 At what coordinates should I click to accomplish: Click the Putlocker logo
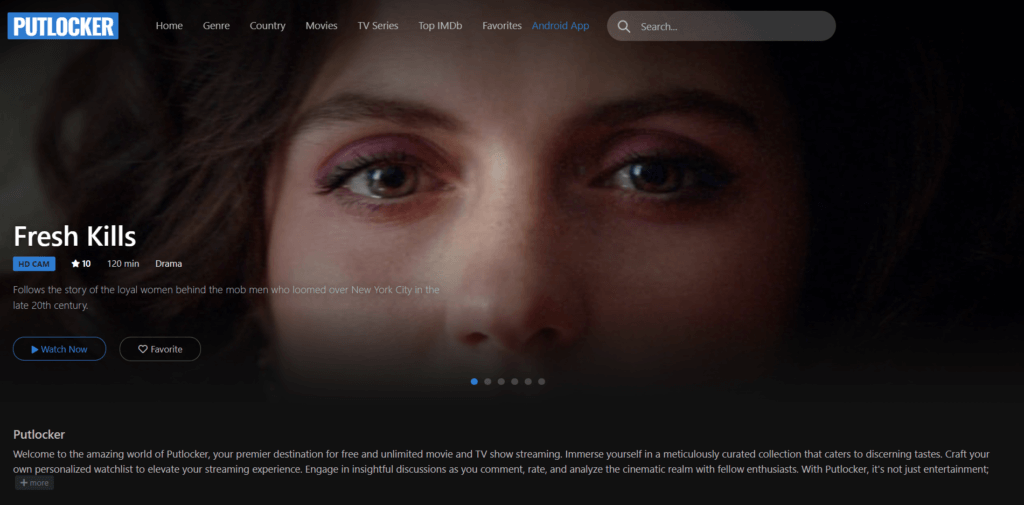(x=63, y=26)
